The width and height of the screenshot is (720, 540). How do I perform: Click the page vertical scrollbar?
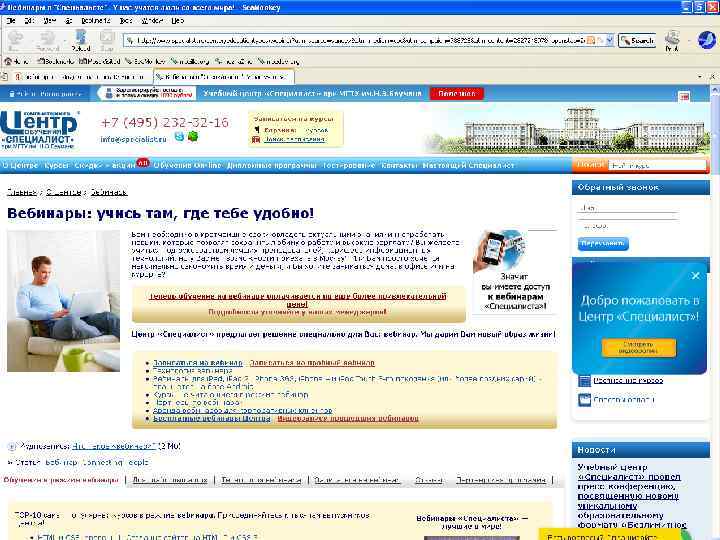(715, 312)
